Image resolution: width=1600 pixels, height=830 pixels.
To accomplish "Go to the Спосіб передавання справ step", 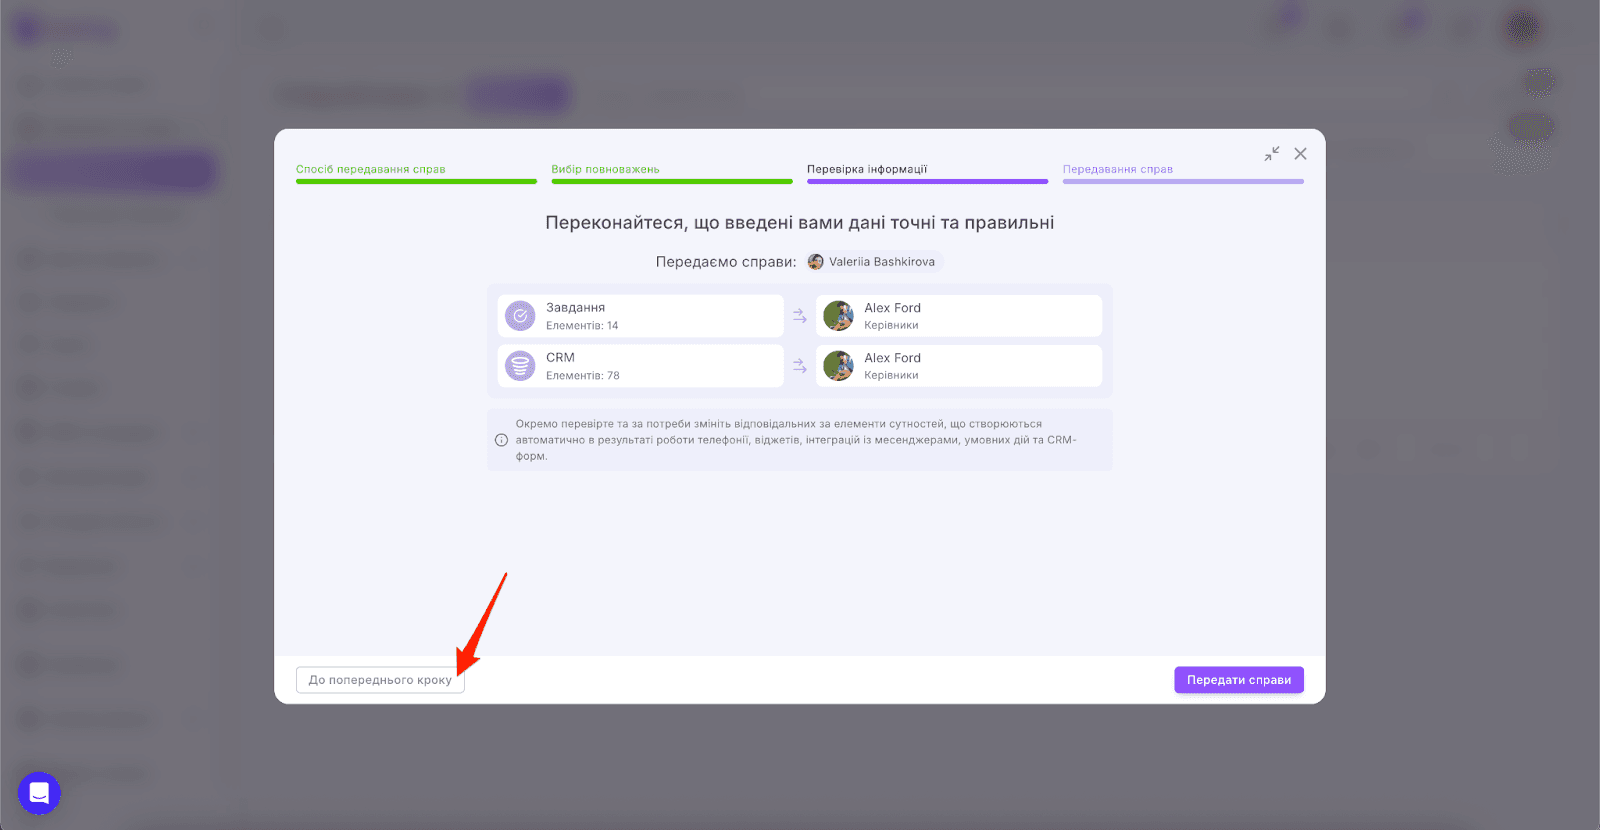I will click(x=371, y=169).
